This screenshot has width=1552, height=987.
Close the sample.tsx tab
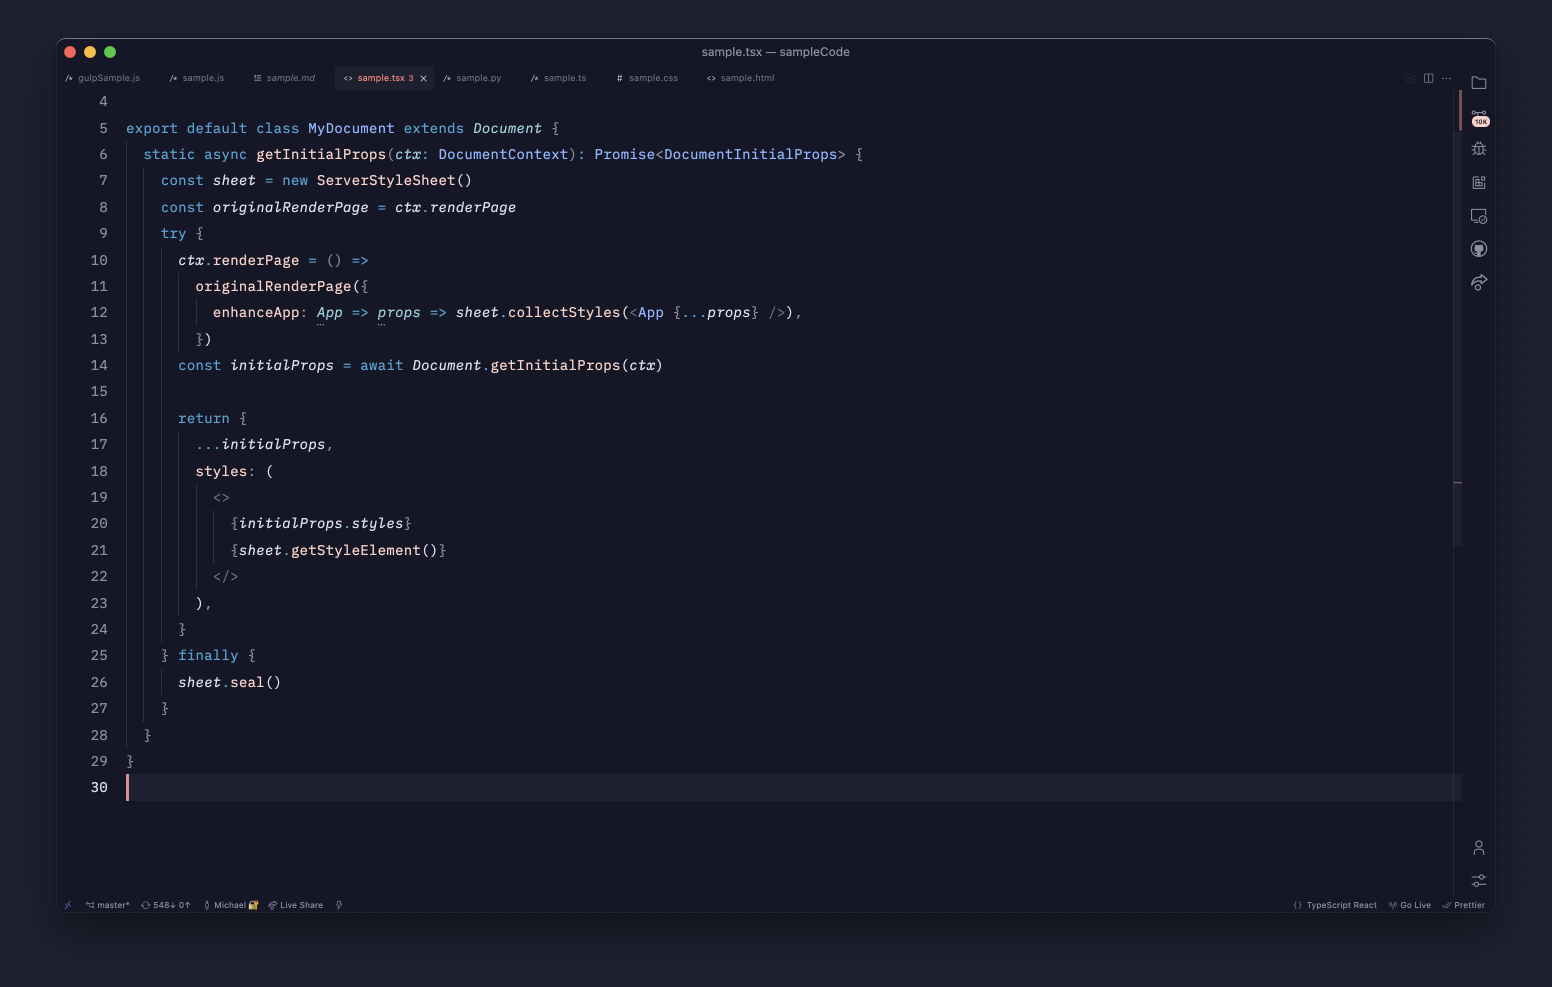coord(423,78)
